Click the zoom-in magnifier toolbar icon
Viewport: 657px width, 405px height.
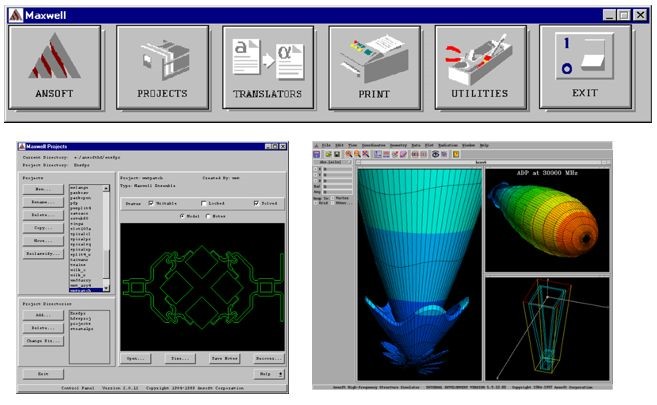[349, 155]
